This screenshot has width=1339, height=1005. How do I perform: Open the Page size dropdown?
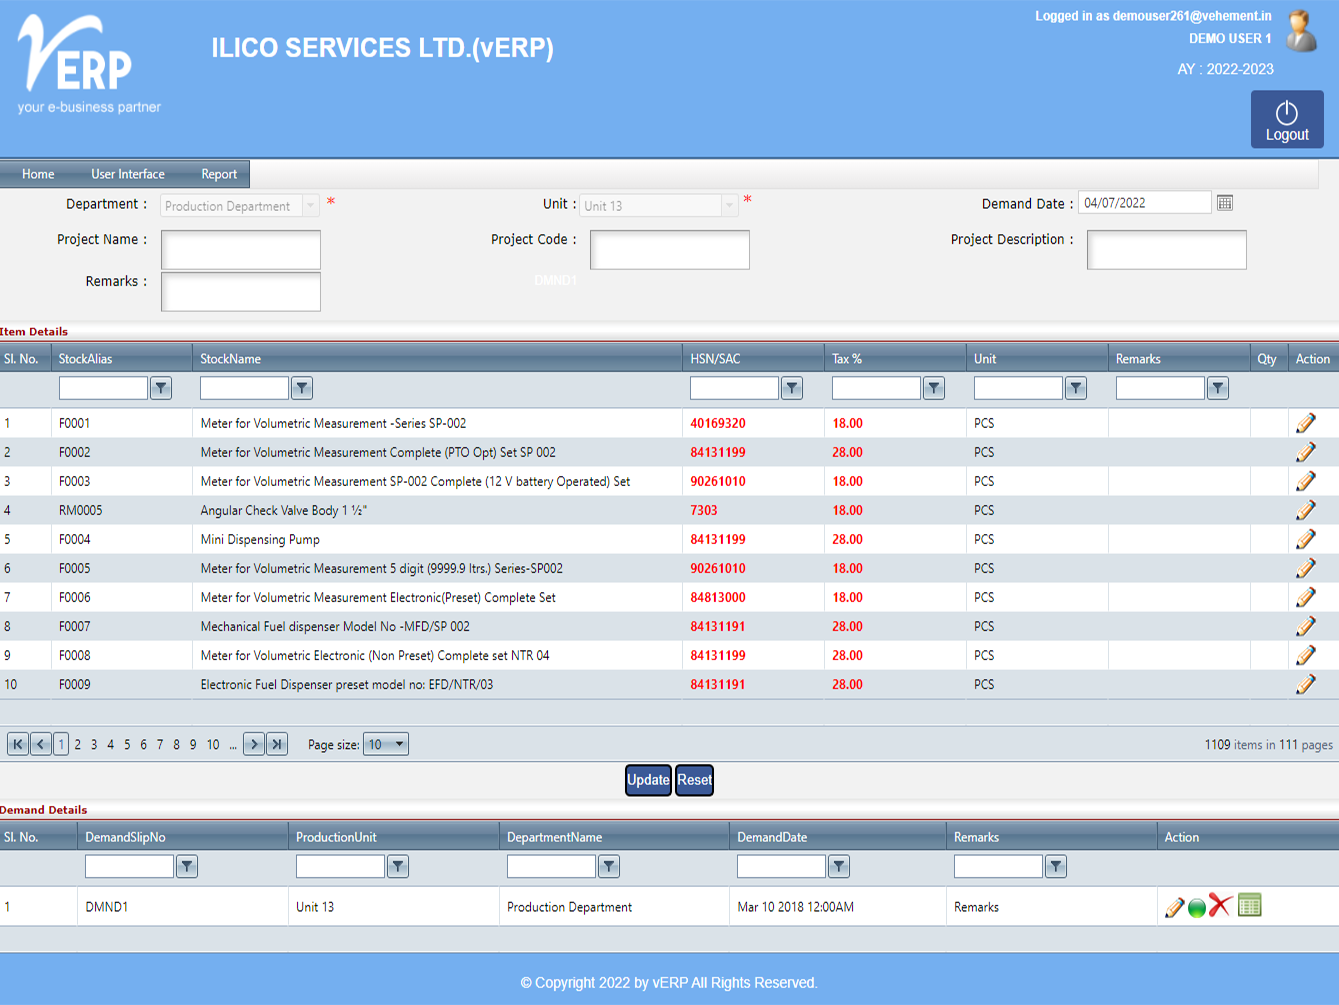tap(386, 744)
